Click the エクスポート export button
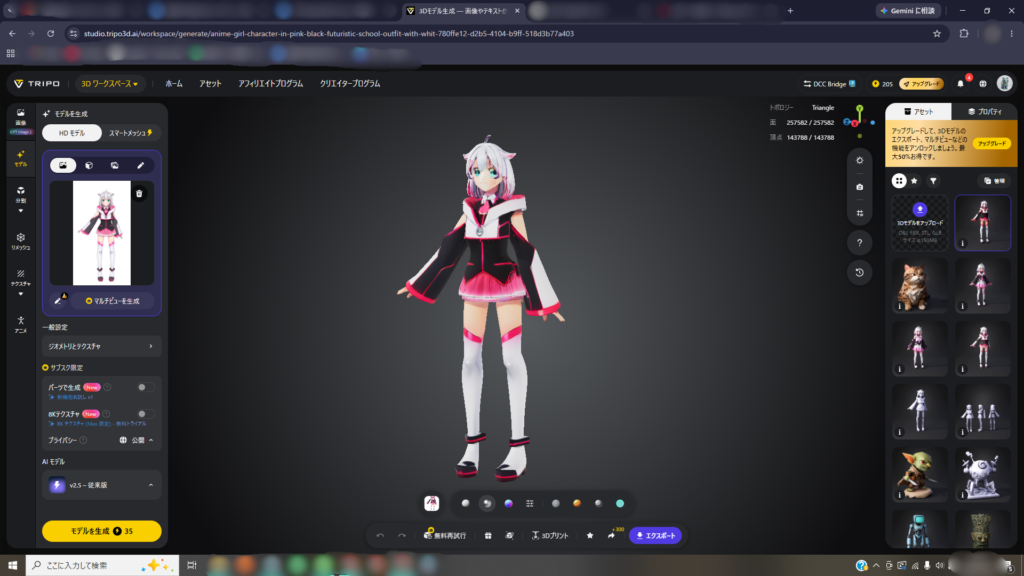The width and height of the screenshot is (1024, 576). click(x=656, y=536)
